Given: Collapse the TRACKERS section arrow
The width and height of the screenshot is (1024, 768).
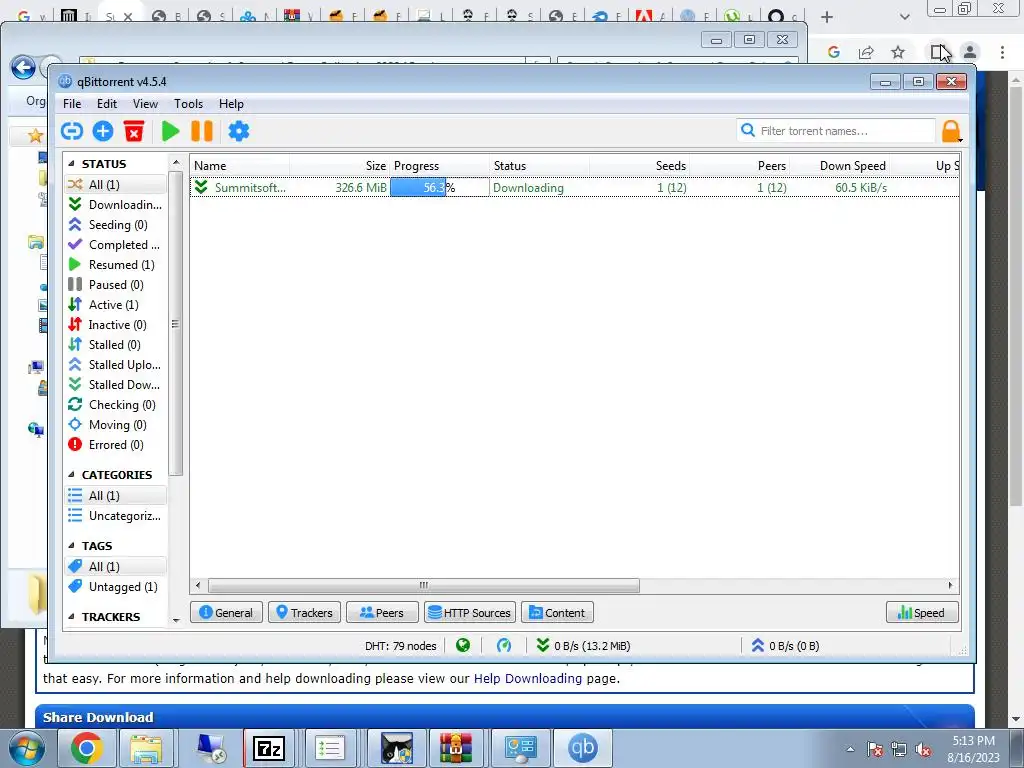Looking at the screenshot, I should tap(71, 617).
